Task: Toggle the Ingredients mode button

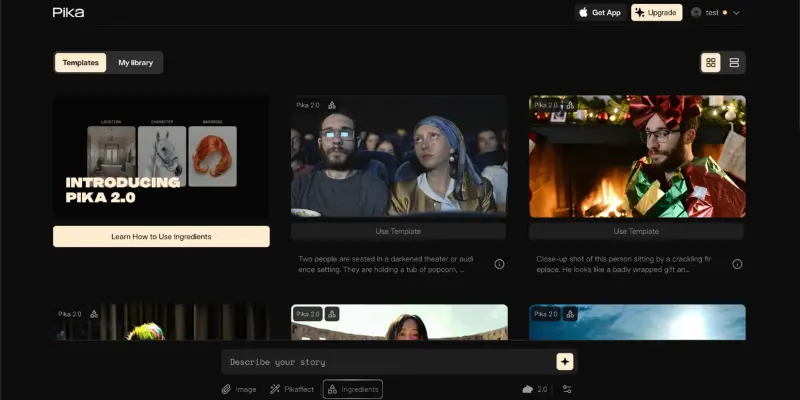Action: pos(353,389)
